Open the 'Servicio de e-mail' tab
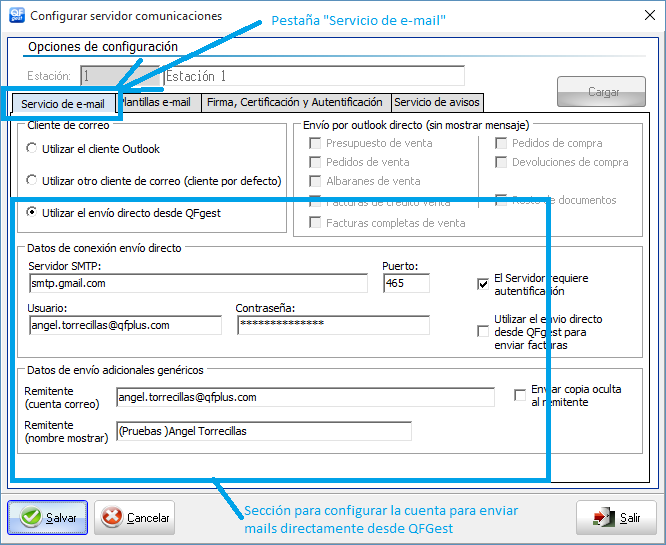The width and height of the screenshot is (666, 545). (x=63, y=103)
